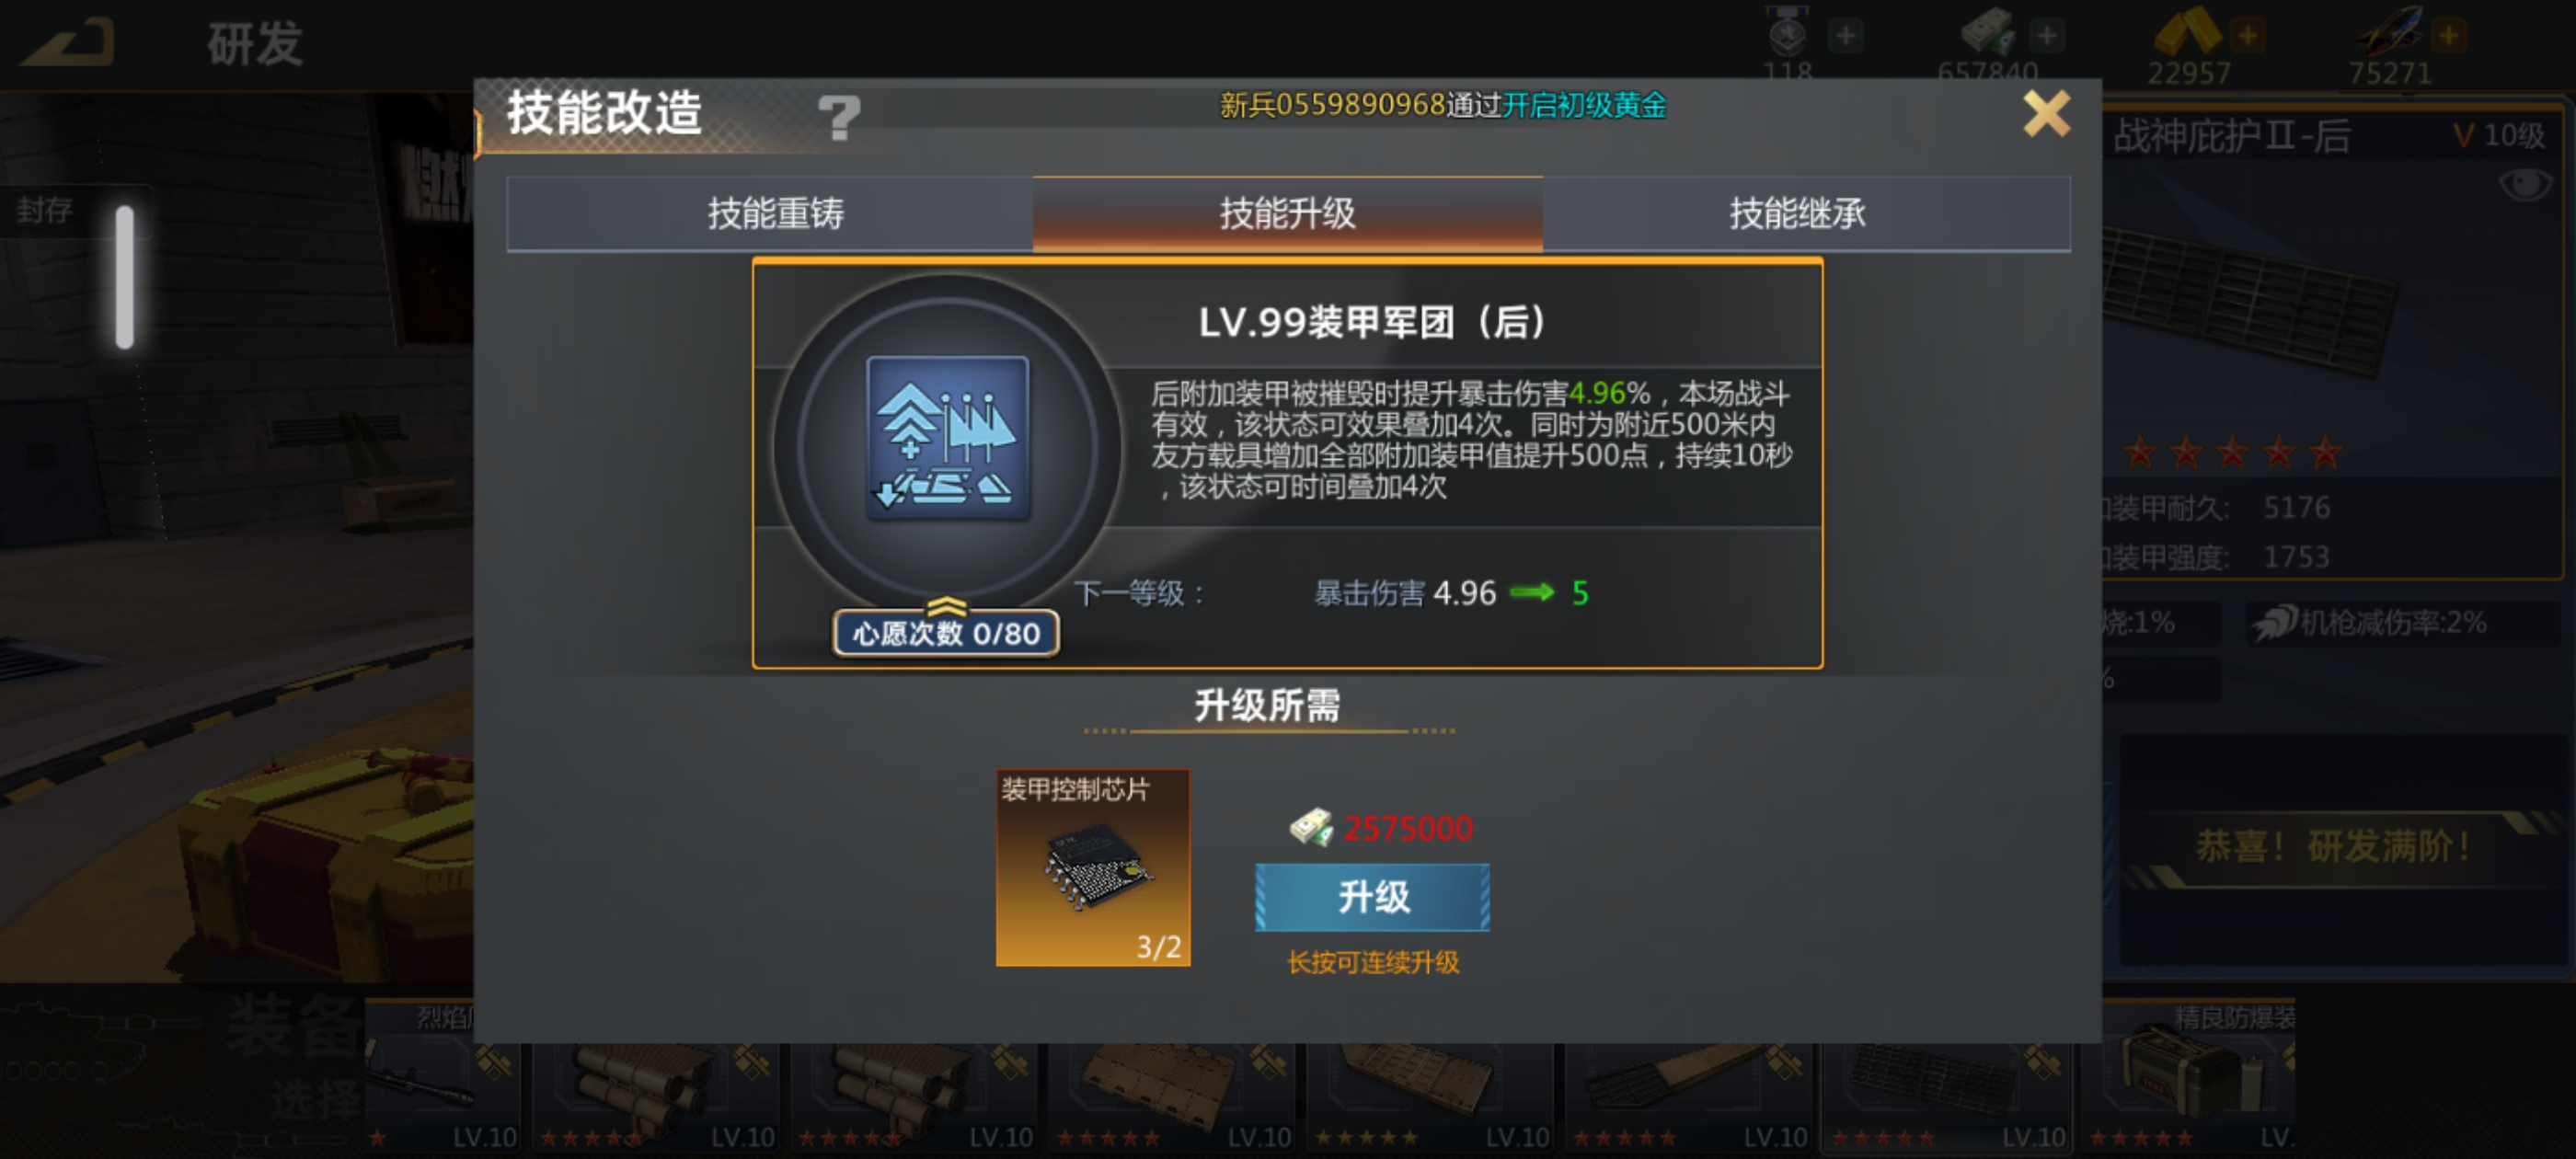Click the 开启初级黄金 announcement link
This screenshot has width=2576, height=1159.
pyautogui.click(x=1583, y=105)
